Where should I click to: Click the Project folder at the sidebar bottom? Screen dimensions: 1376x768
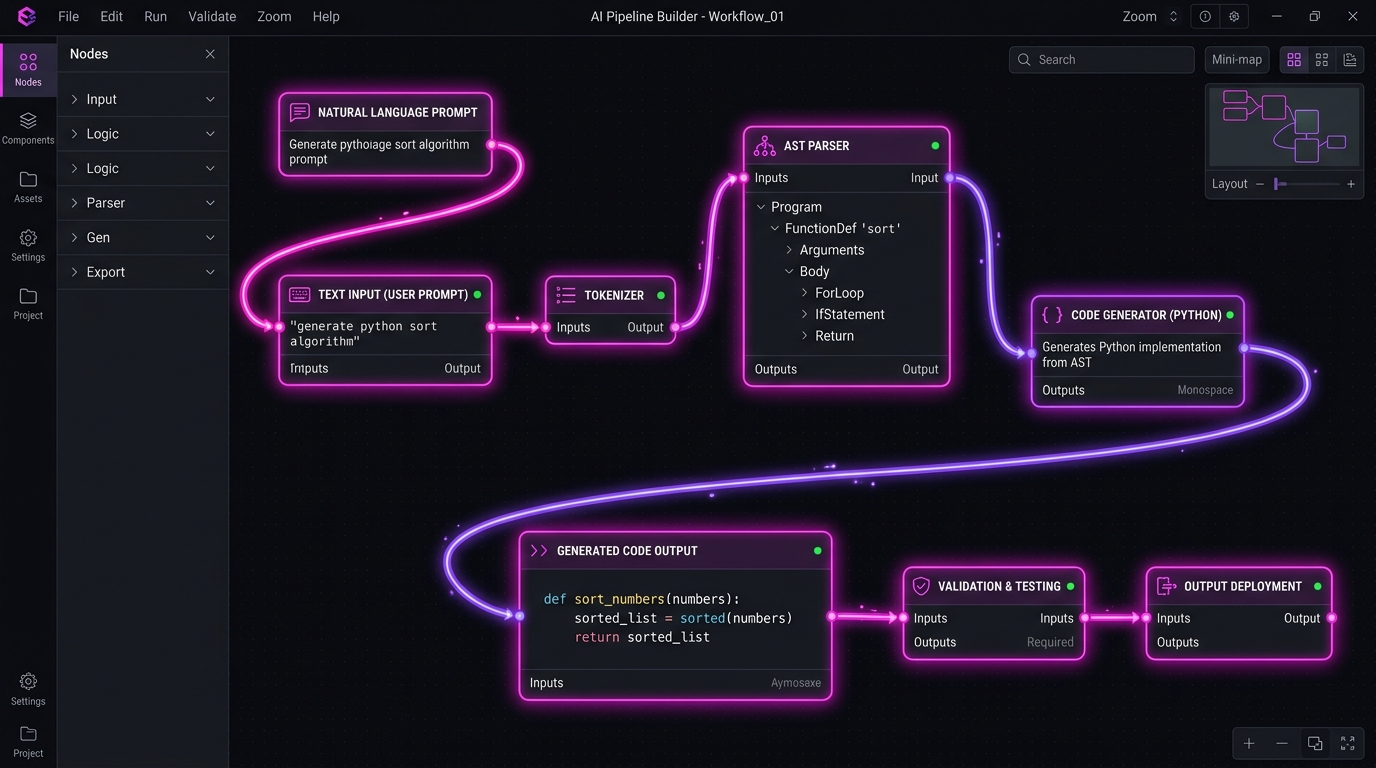click(x=28, y=741)
